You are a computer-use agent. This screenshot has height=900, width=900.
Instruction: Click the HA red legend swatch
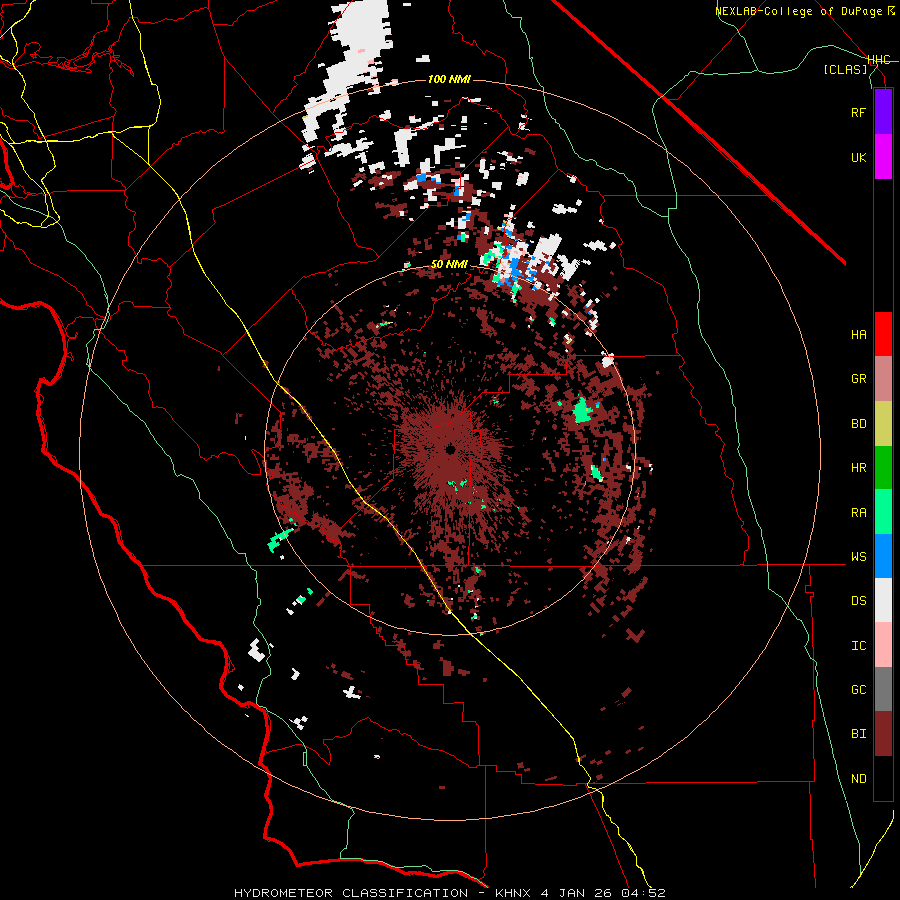point(883,334)
